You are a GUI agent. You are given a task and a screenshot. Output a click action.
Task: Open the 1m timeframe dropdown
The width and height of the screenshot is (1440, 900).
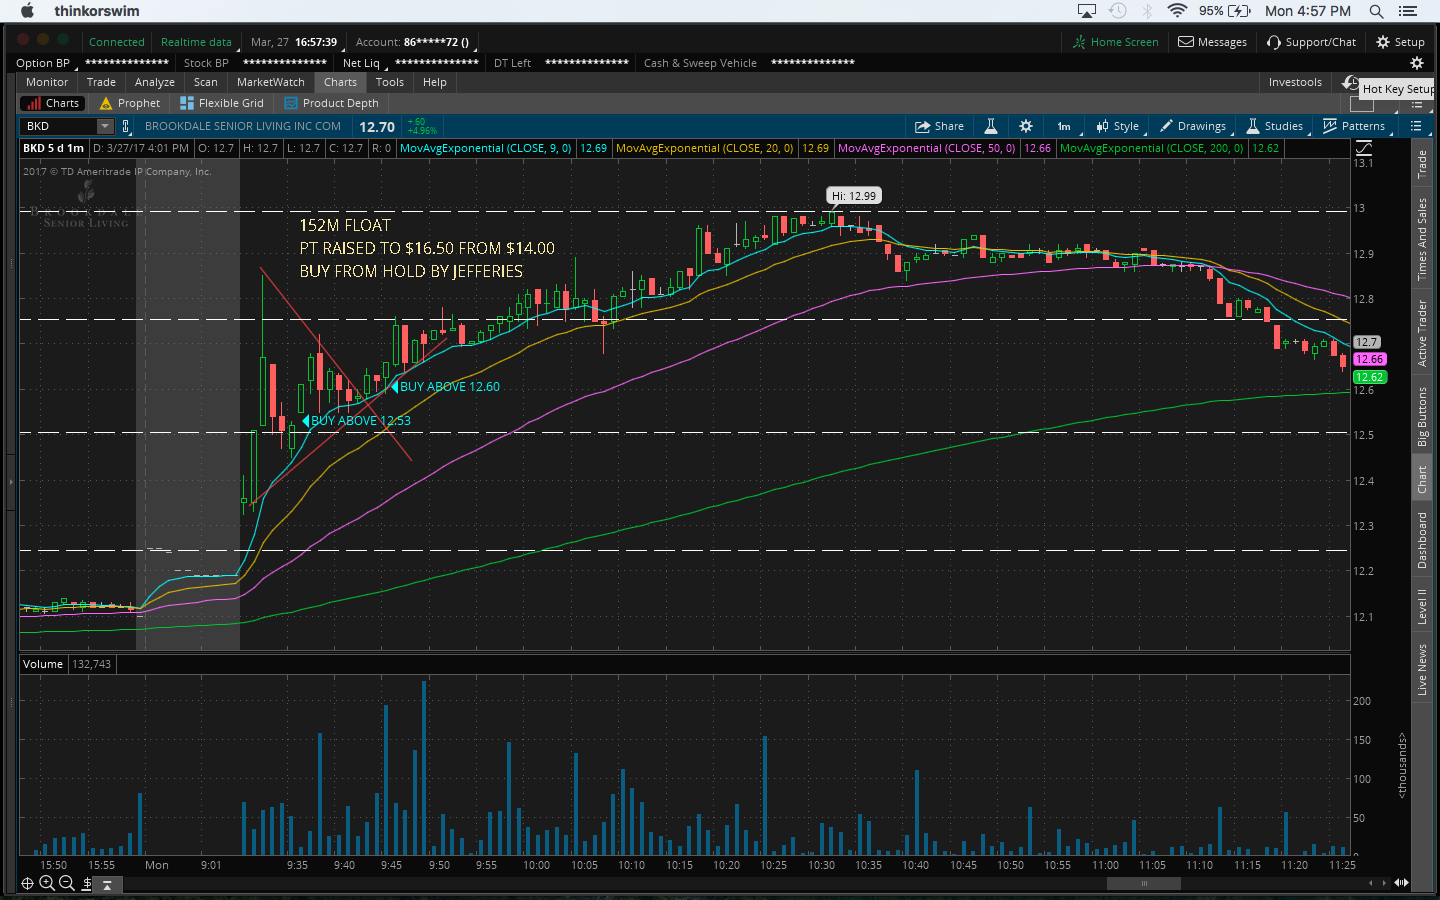click(x=1064, y=126)
